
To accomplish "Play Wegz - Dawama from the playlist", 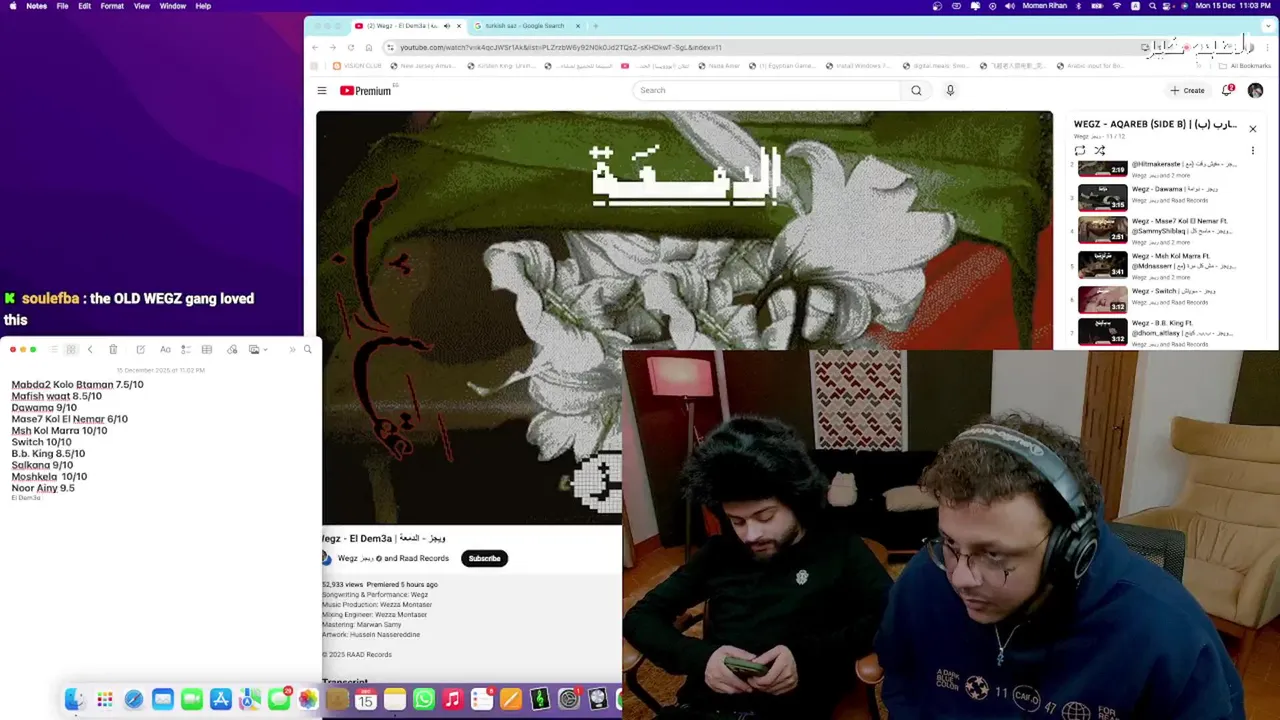I will pyautogui.click(x=1160, y=196).
